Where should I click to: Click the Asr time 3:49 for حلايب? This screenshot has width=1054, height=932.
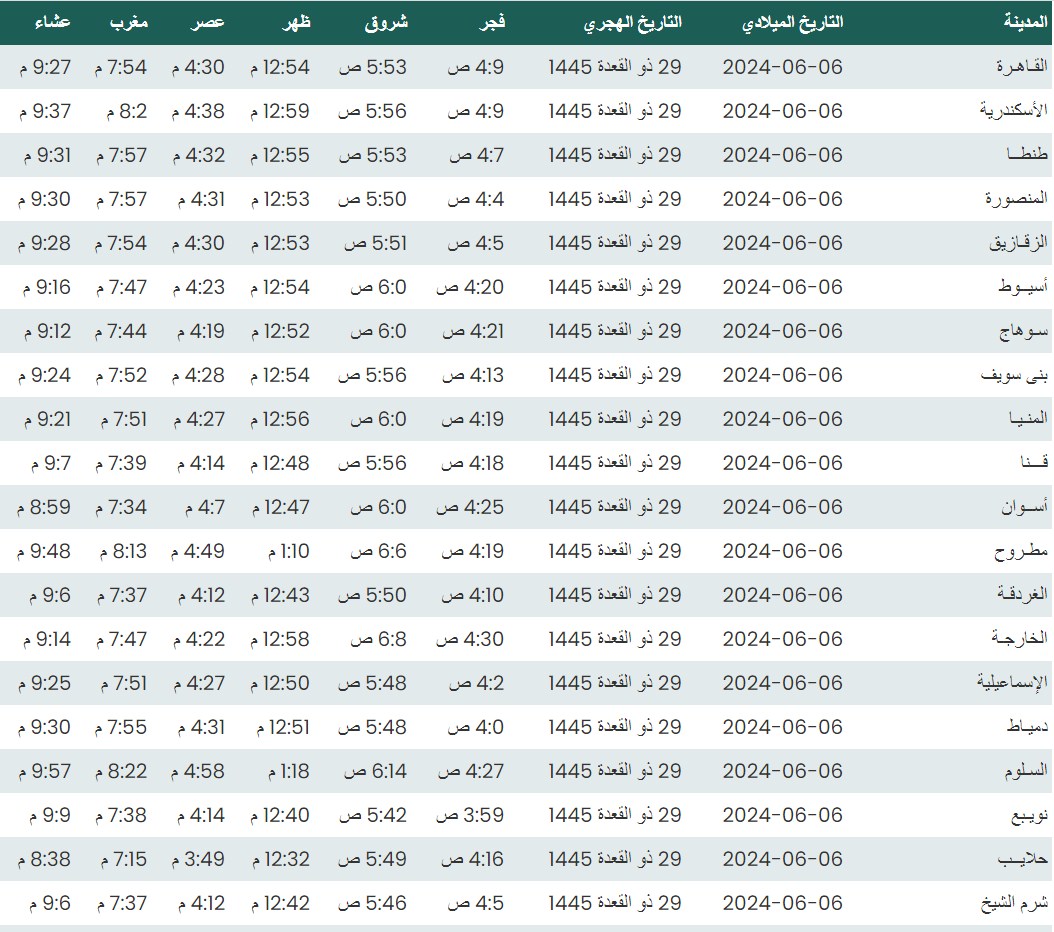(198, 859)
